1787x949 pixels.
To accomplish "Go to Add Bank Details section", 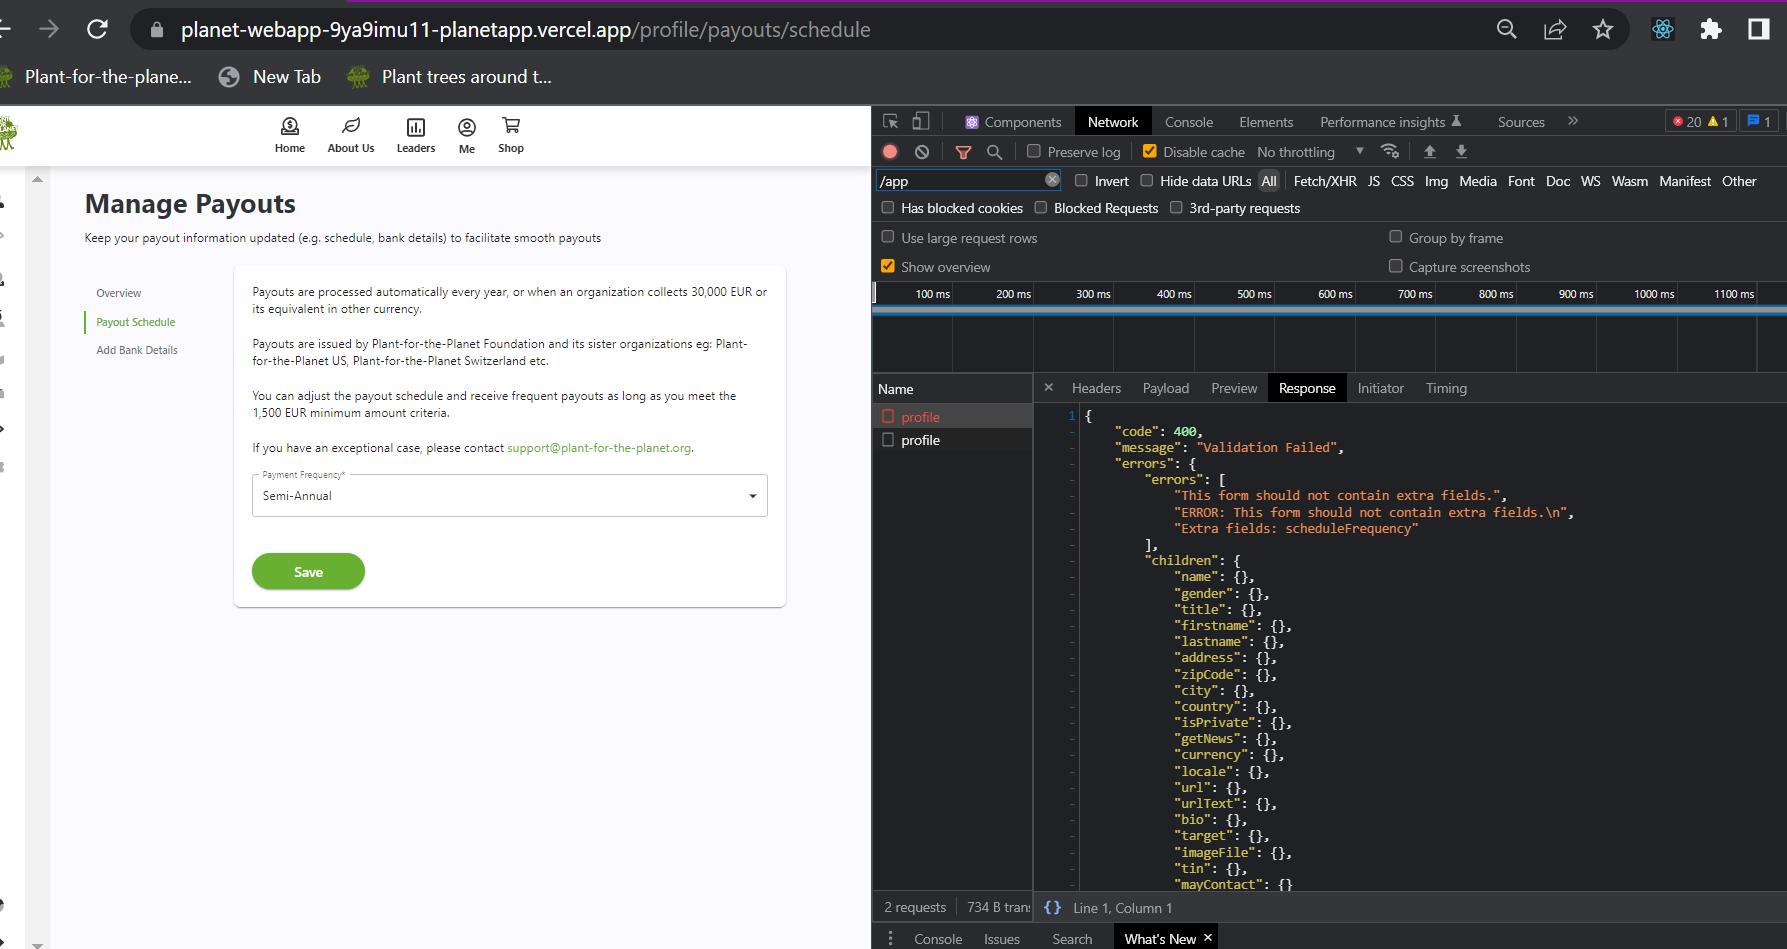I will coord(137,350).
